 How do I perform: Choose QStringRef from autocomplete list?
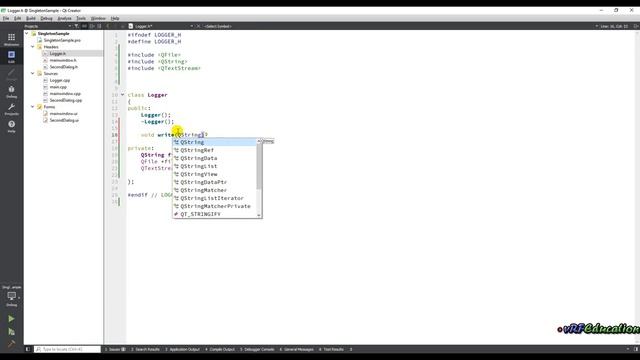point(215,150)
